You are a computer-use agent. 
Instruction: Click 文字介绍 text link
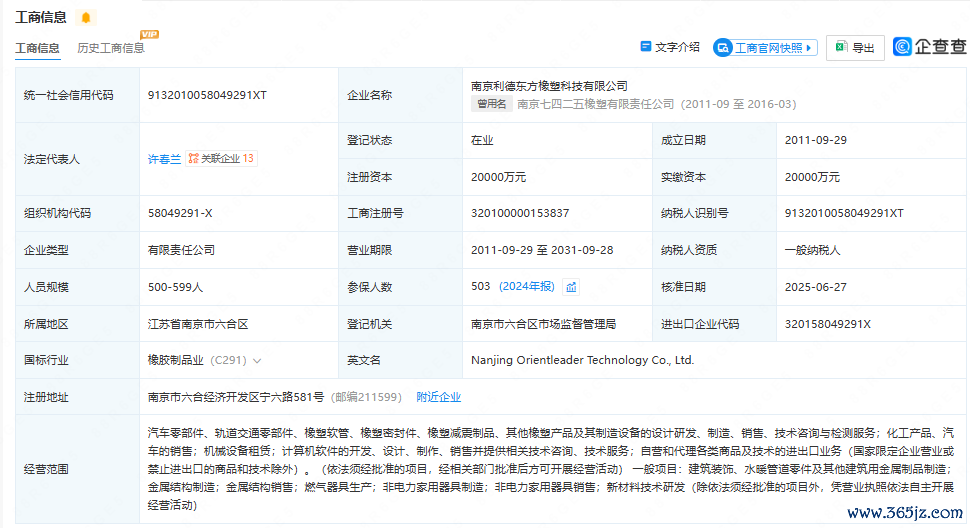[677, 47]
